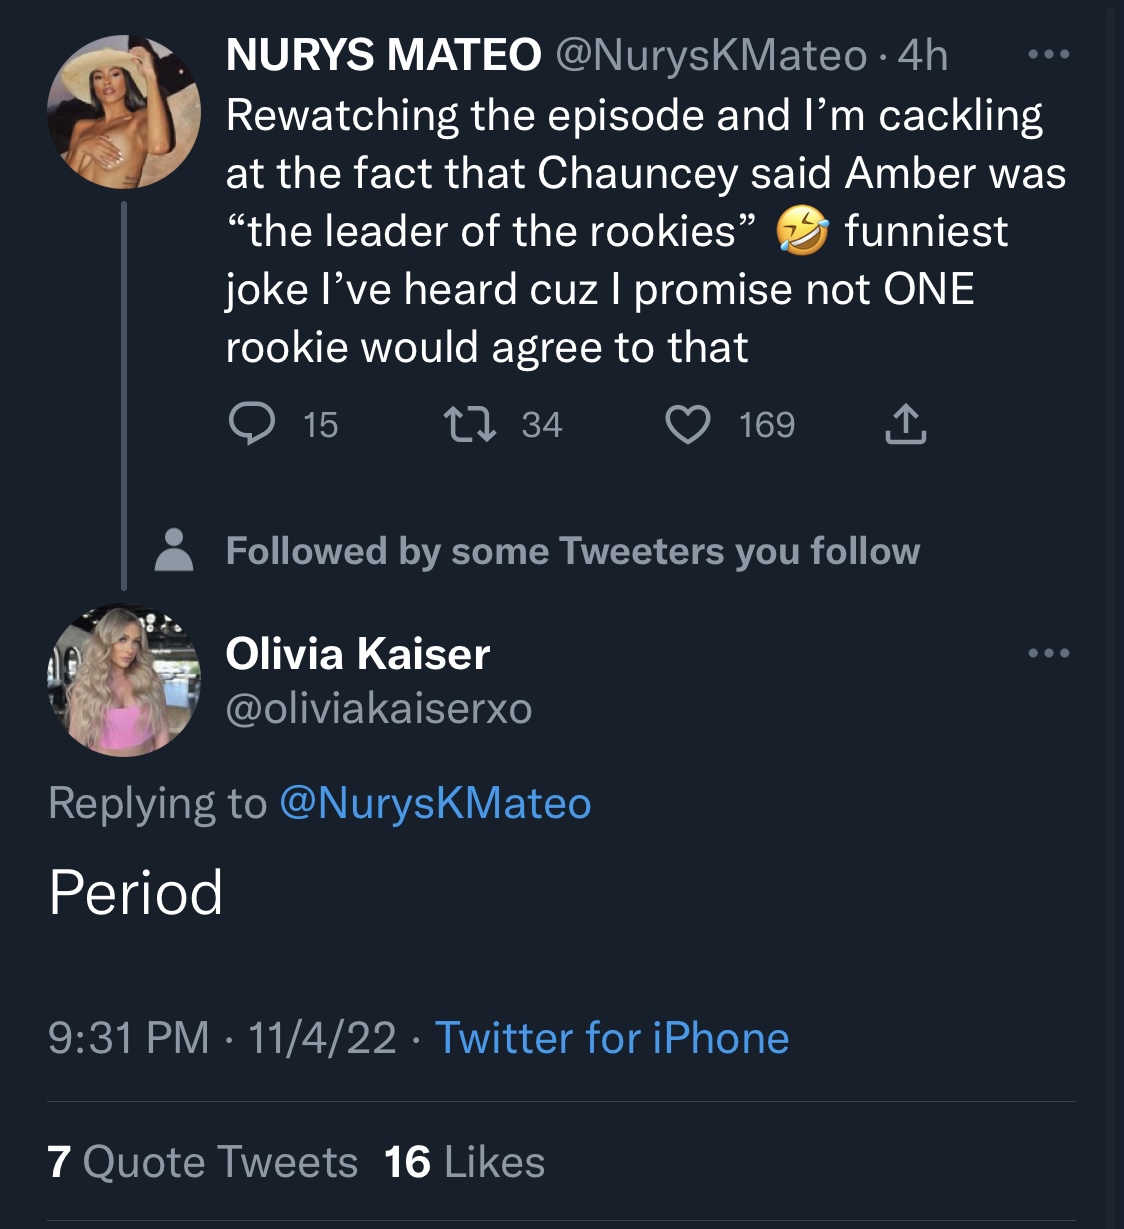Open Olivia Kaiser's profile picture
Screen dimensions: 1124x1229
tap(124, 681)
